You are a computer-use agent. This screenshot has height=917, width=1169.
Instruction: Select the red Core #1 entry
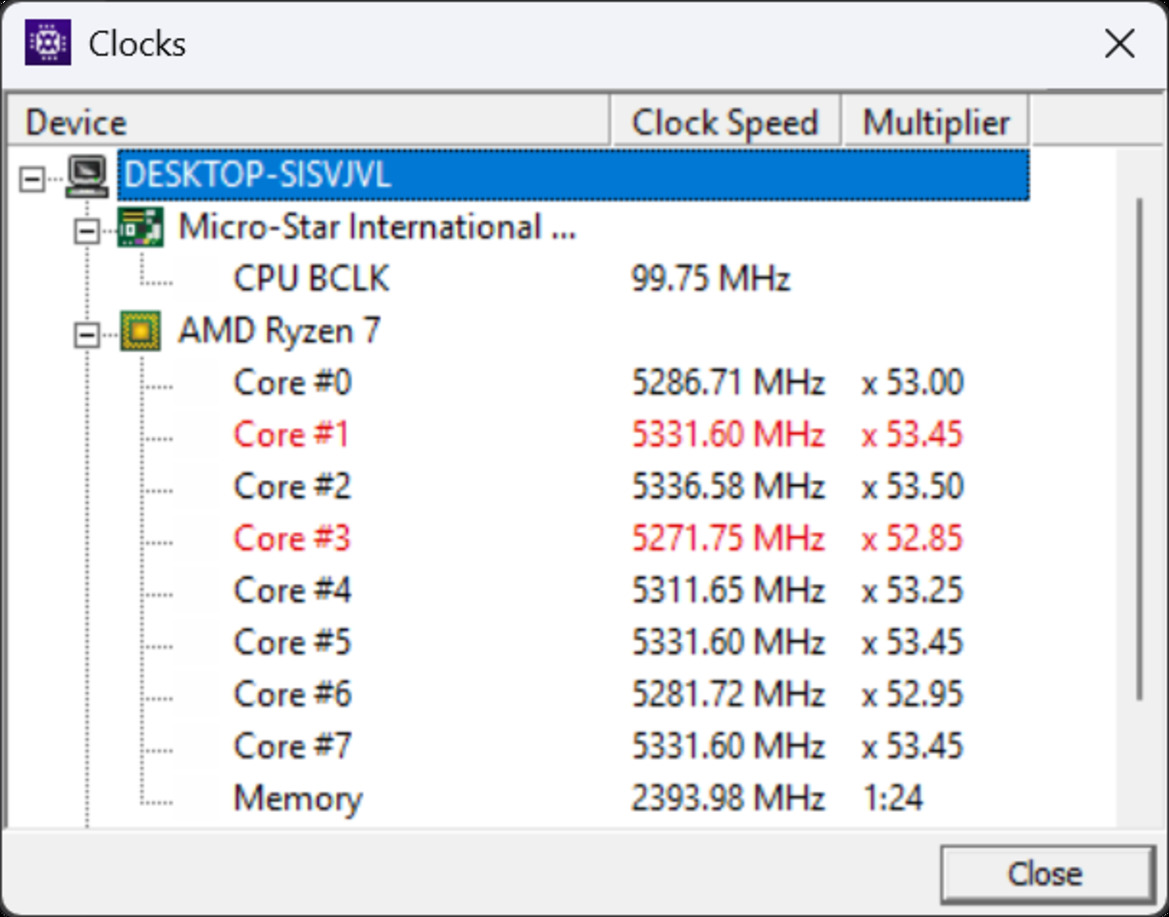point(292,435)
